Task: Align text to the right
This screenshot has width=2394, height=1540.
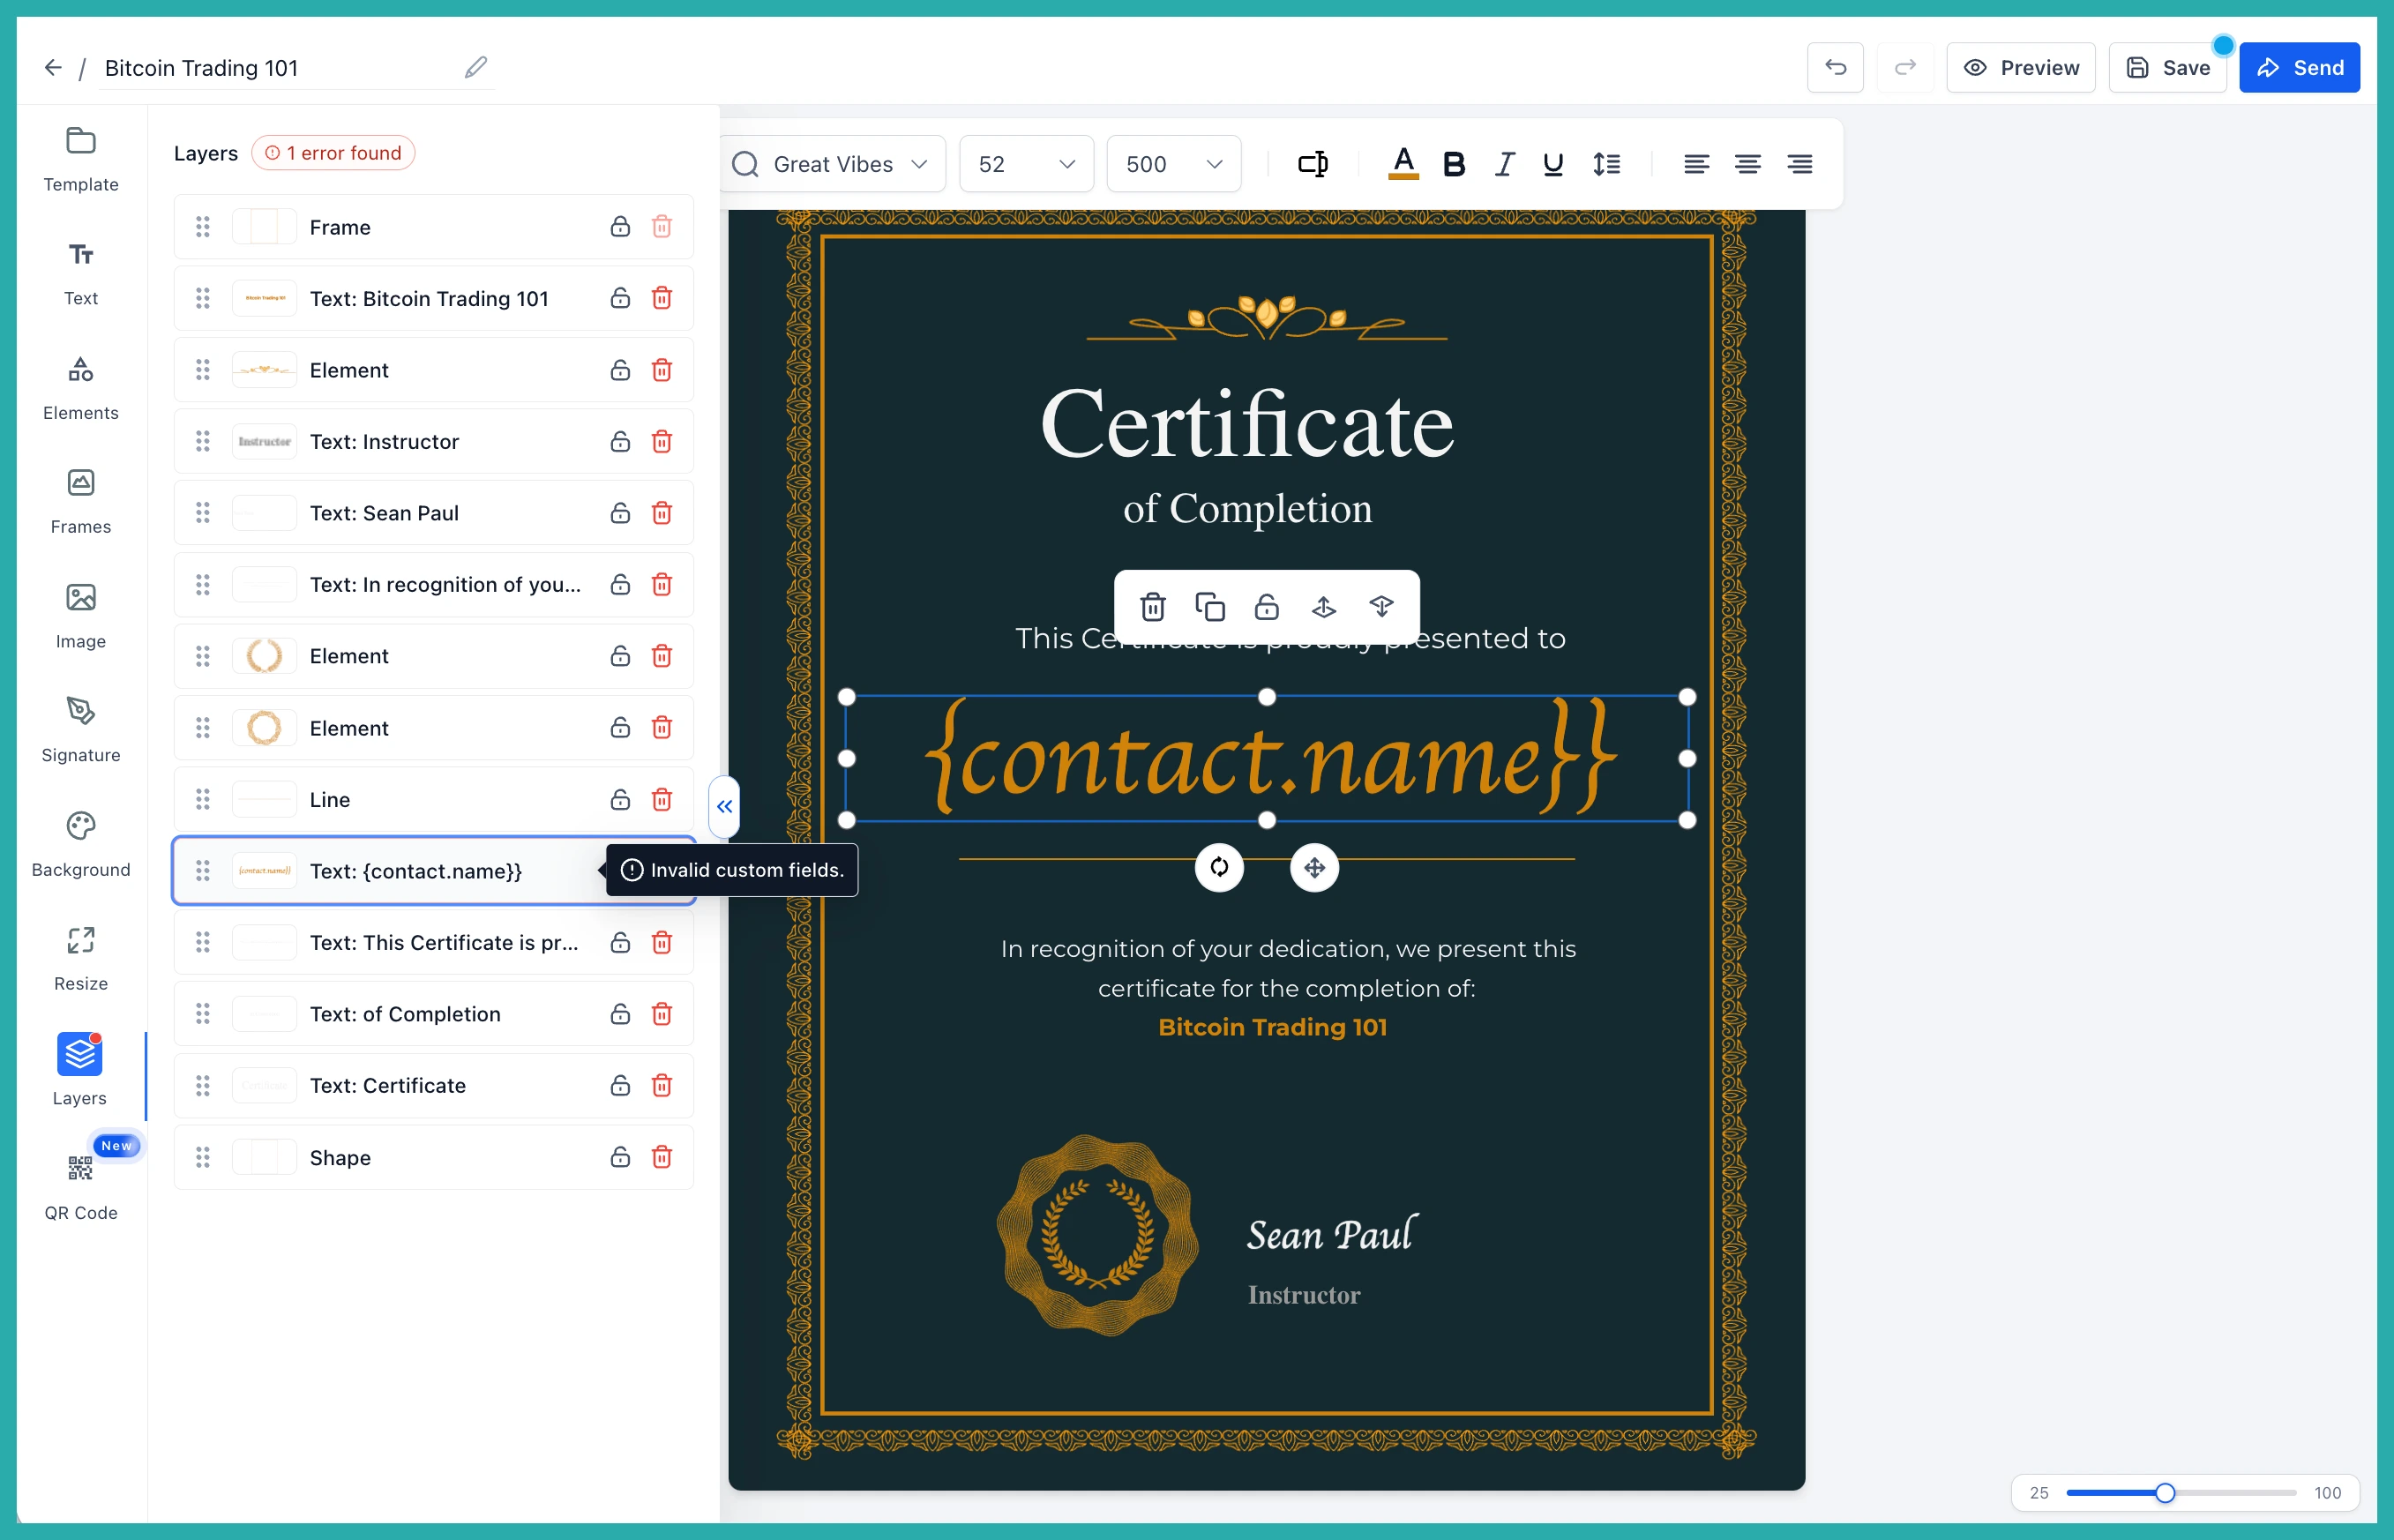Action: (x=1799, y=164)
